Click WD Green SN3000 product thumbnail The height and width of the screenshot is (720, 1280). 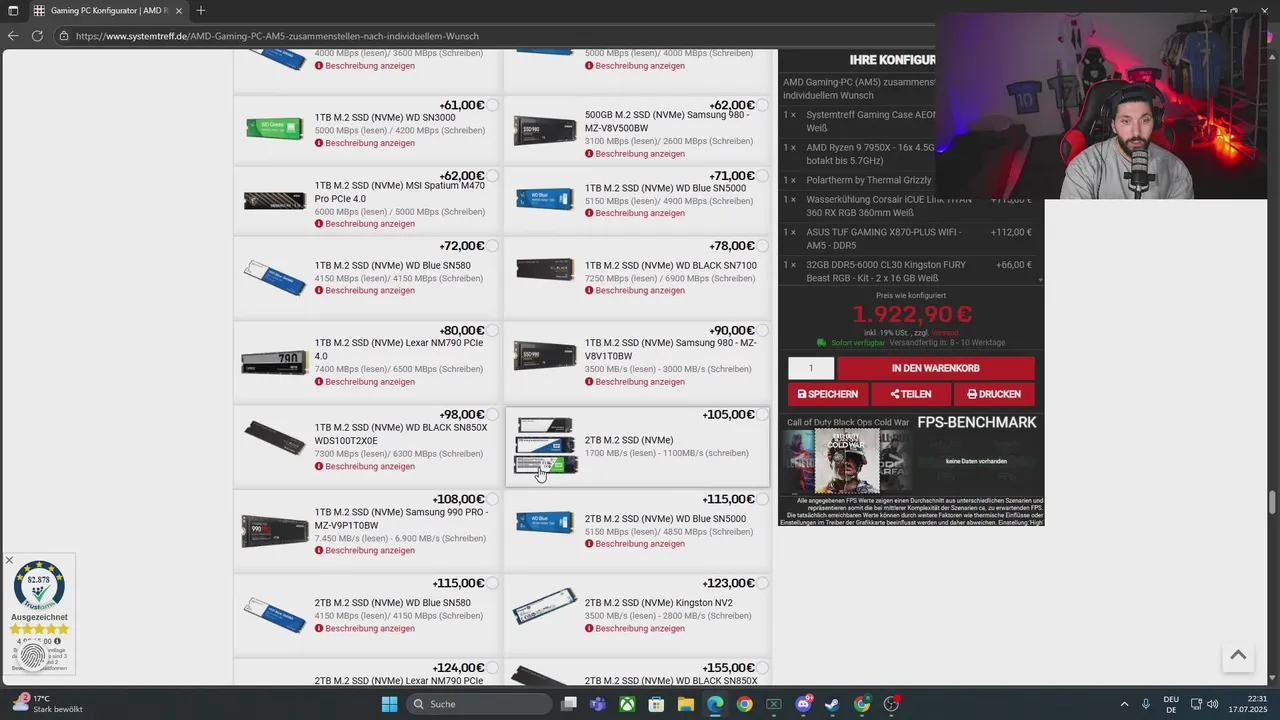click(275, 128)
